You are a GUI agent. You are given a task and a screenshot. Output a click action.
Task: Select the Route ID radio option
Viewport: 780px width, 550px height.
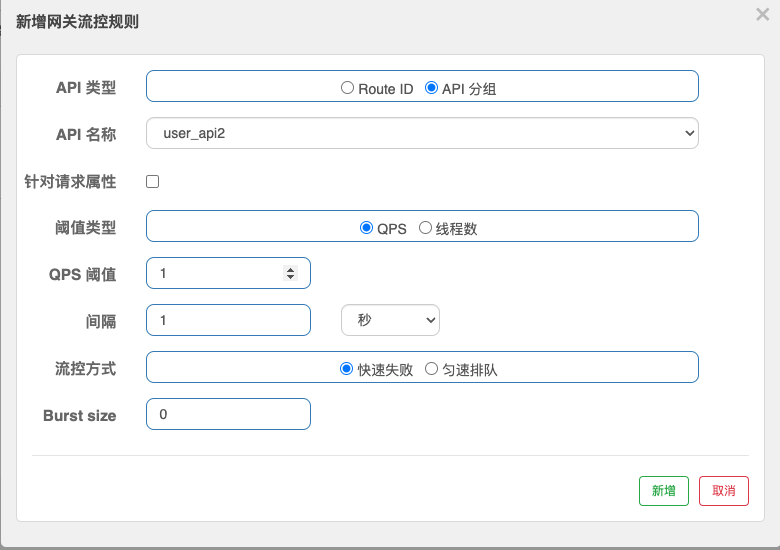click(347, 88)
